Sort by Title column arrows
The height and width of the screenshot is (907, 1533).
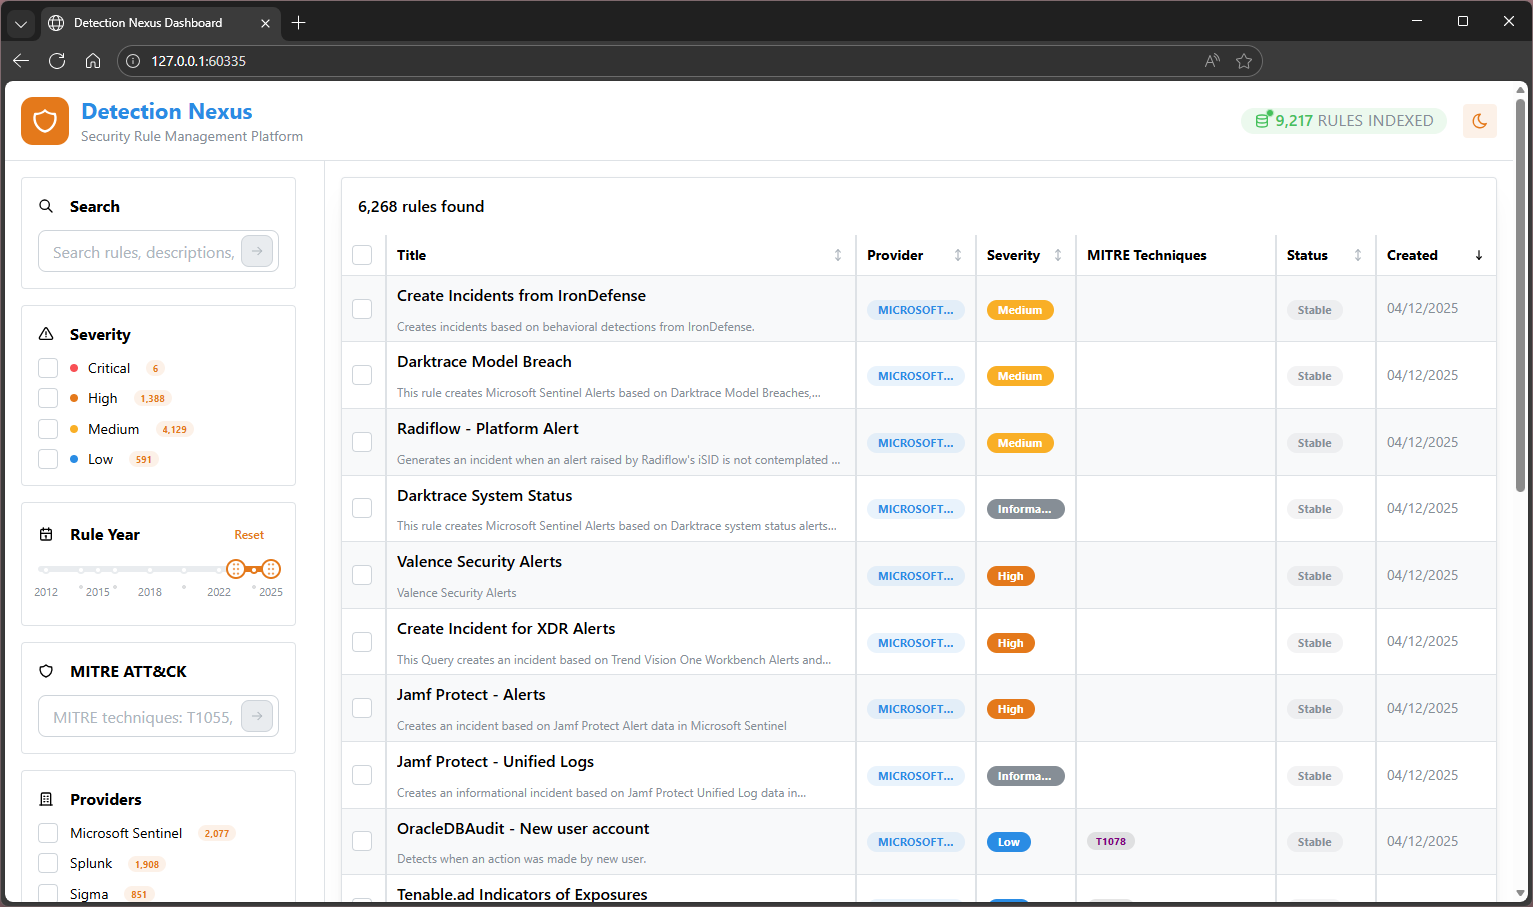[x=838, y=255]
